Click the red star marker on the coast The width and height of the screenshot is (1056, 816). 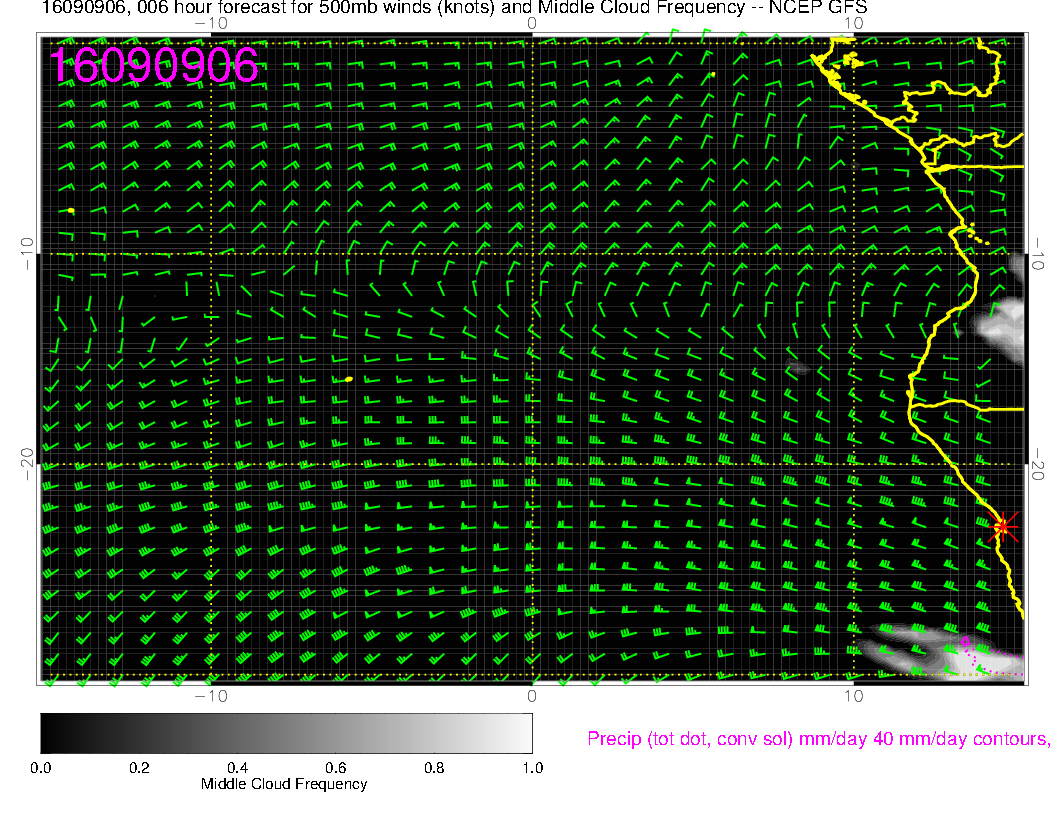[1003, 526]
